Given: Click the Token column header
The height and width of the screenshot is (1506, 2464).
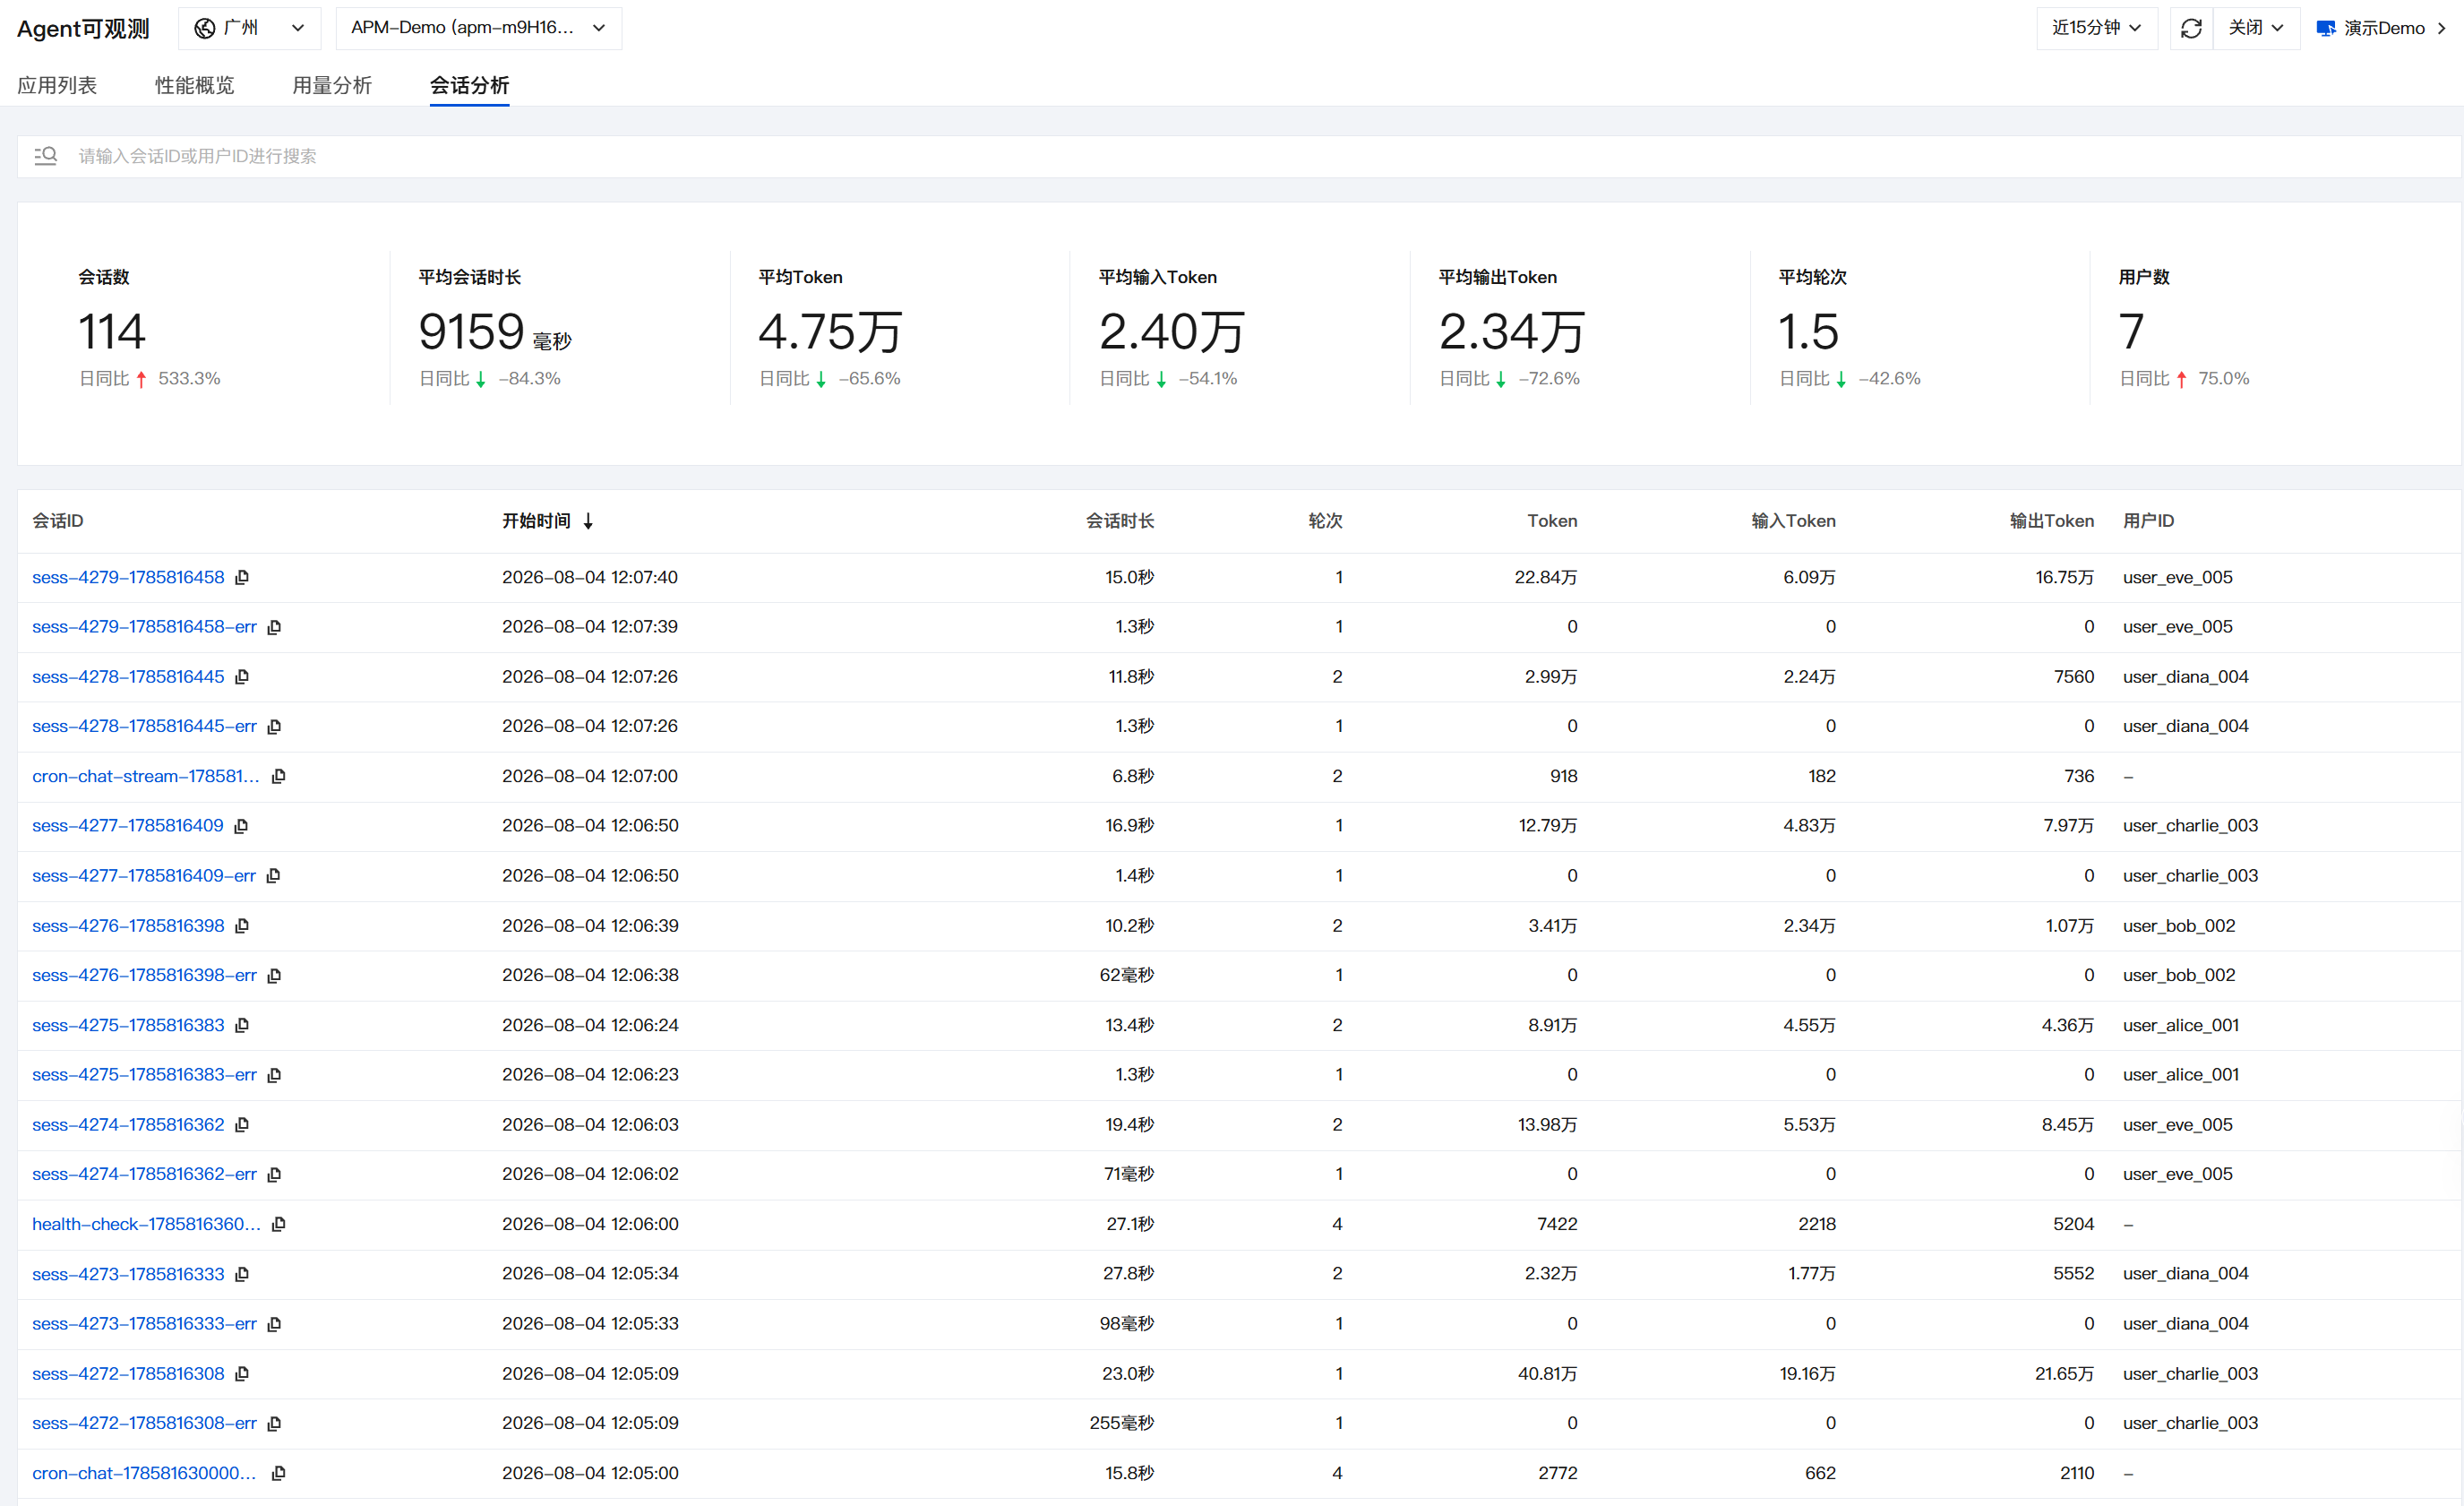Looking at the screenshot, I should coord(1552,521).
